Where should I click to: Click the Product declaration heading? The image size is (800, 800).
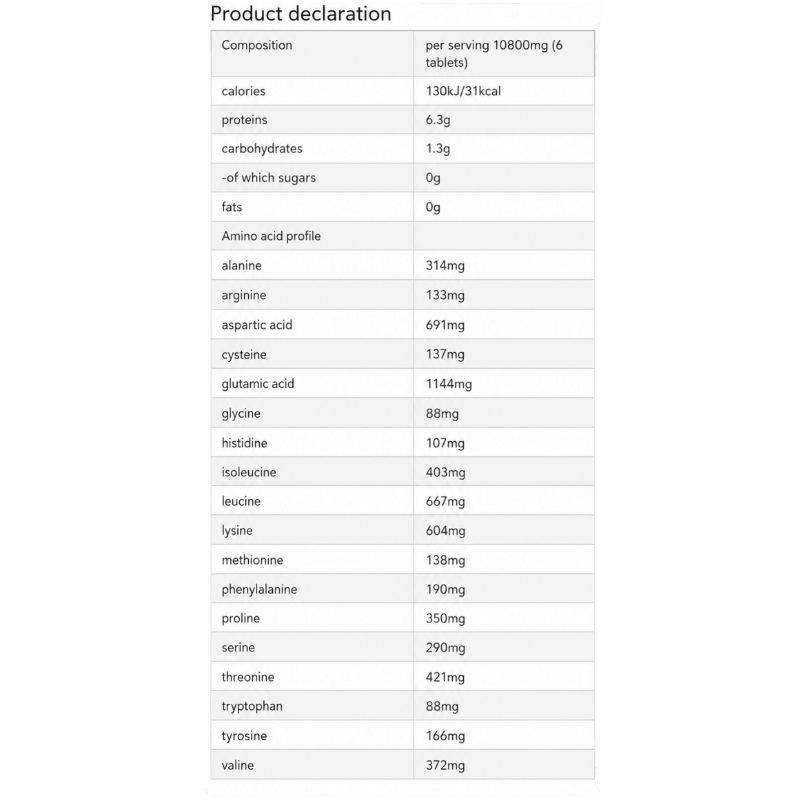[x=301, y=14]
